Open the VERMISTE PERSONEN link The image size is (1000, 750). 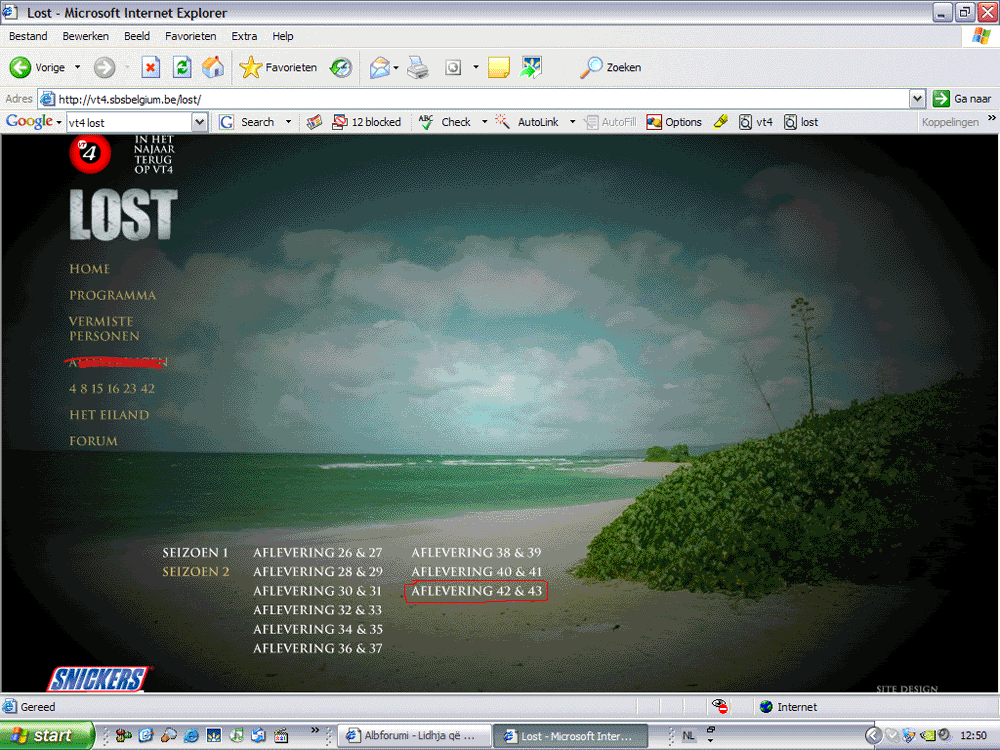(104, 328)
